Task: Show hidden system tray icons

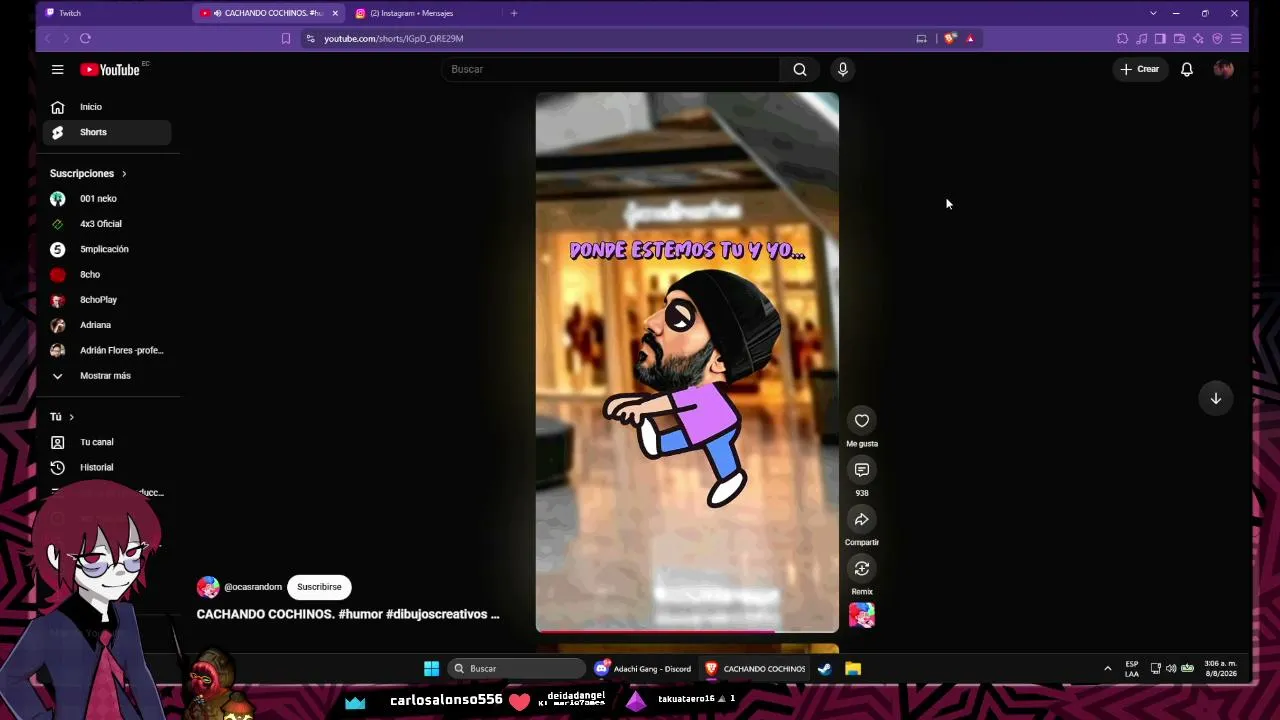Action: (x=1107, y=669)
